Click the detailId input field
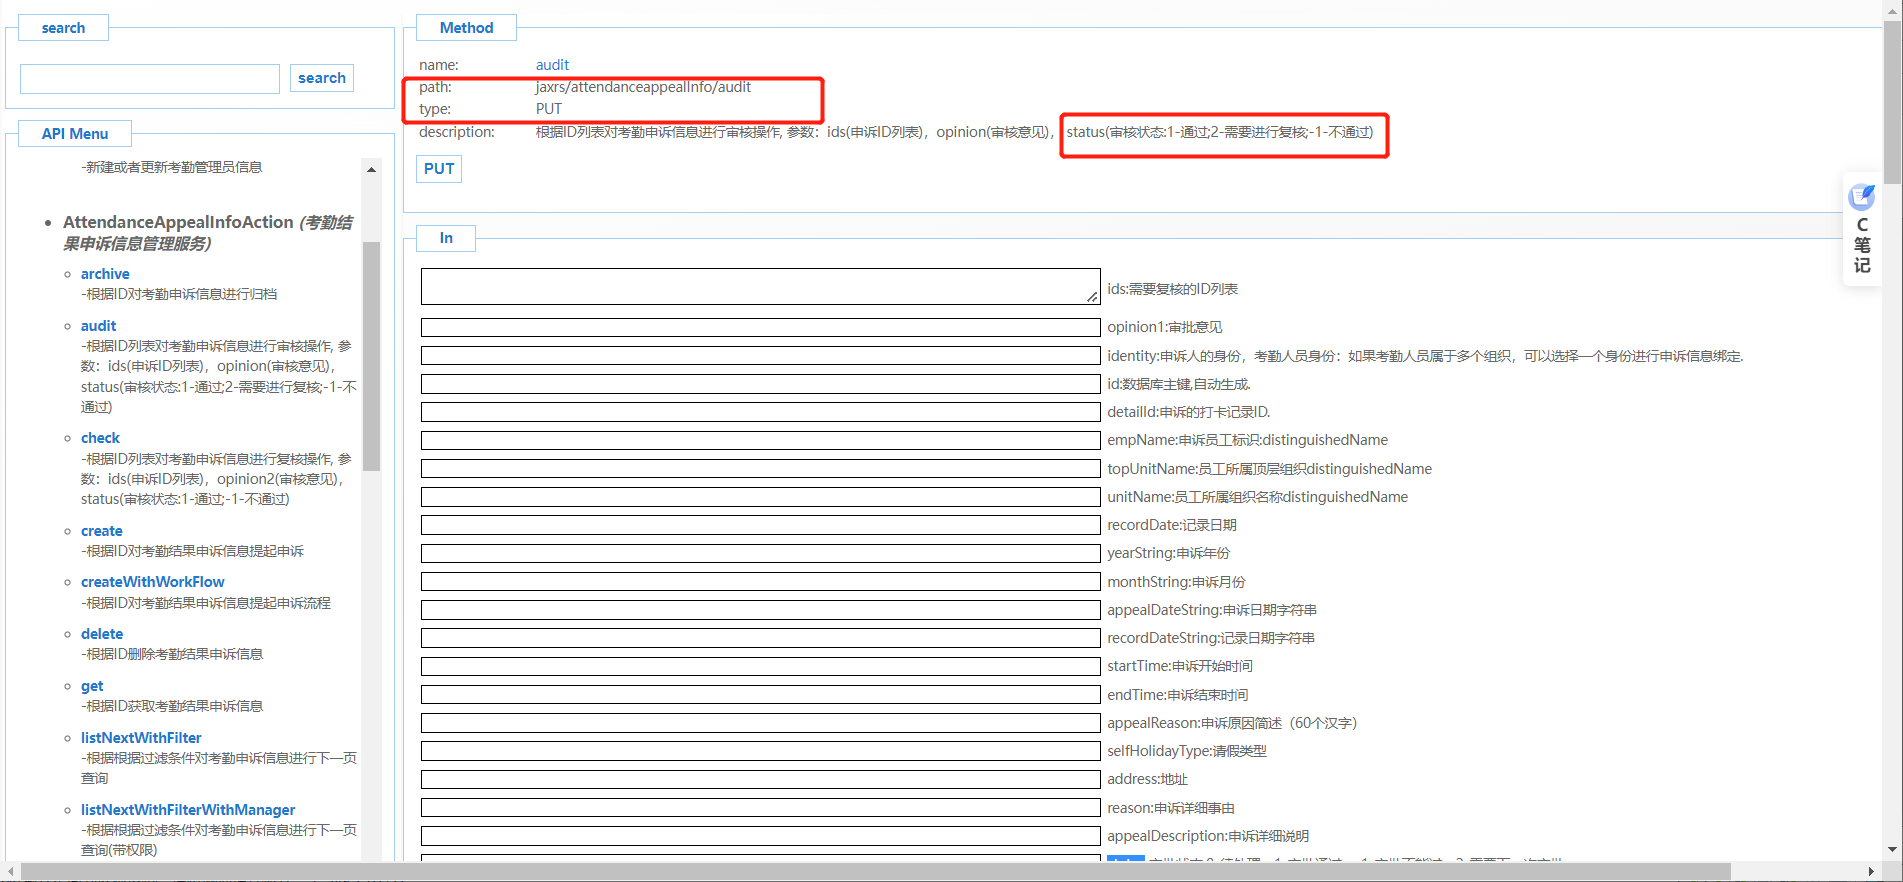1903x882 pixels. [x=760, y=412]
